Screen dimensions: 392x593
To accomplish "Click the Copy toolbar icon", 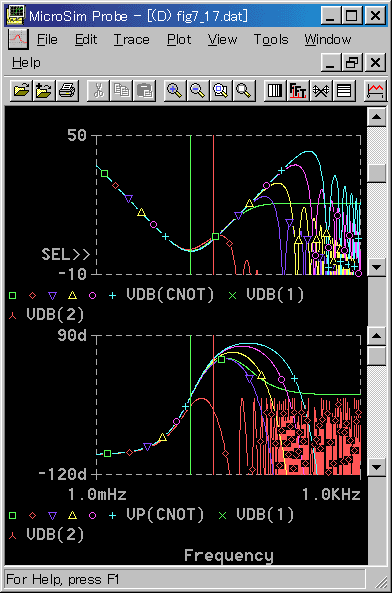I will (x=121, y=91).
